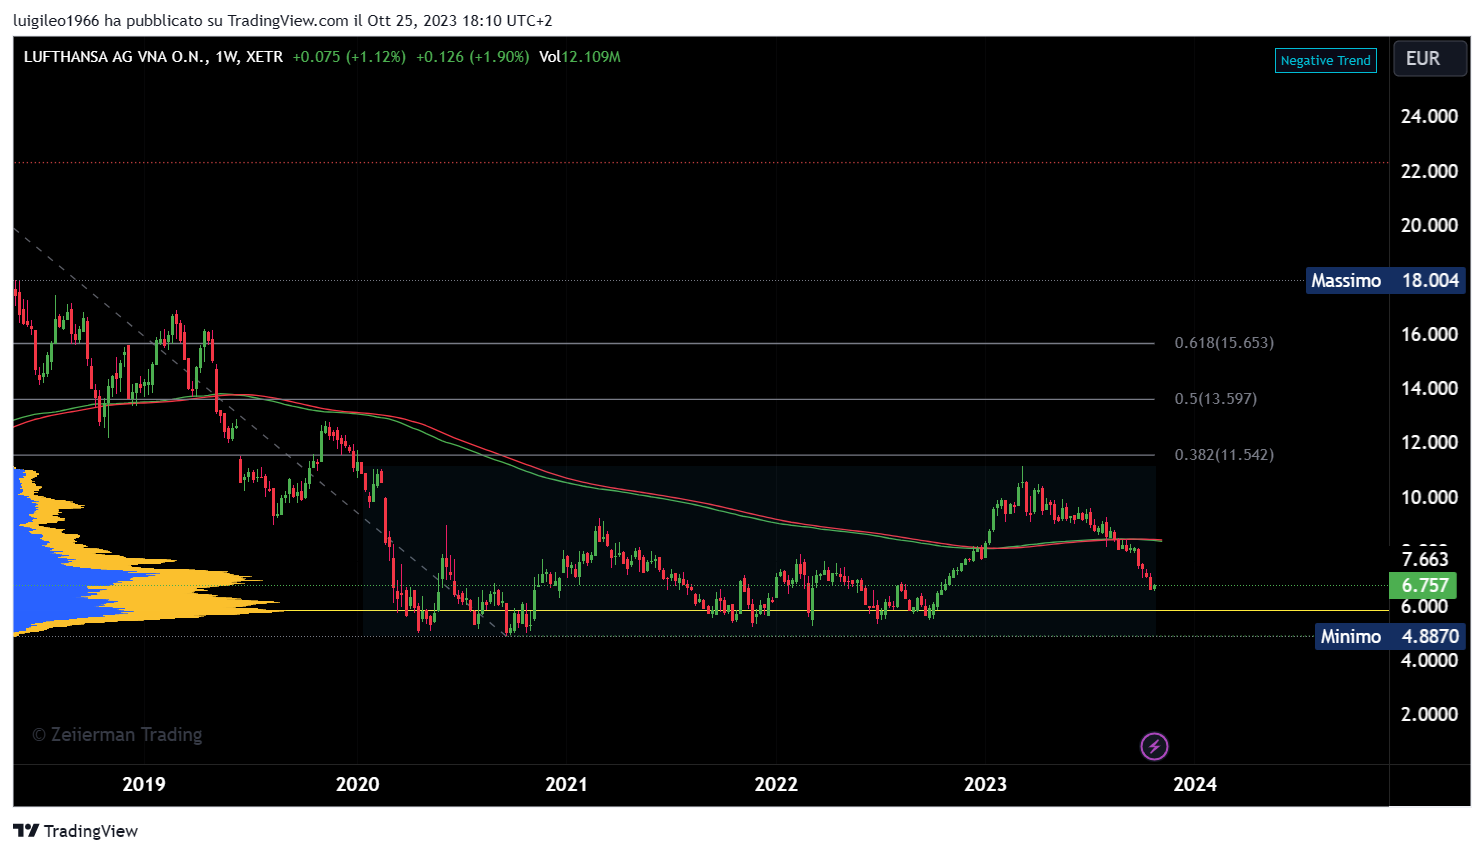Click the 2022 label on the time axis
The height and width of the screenshot is (854, 1484).
click(776, 784)
